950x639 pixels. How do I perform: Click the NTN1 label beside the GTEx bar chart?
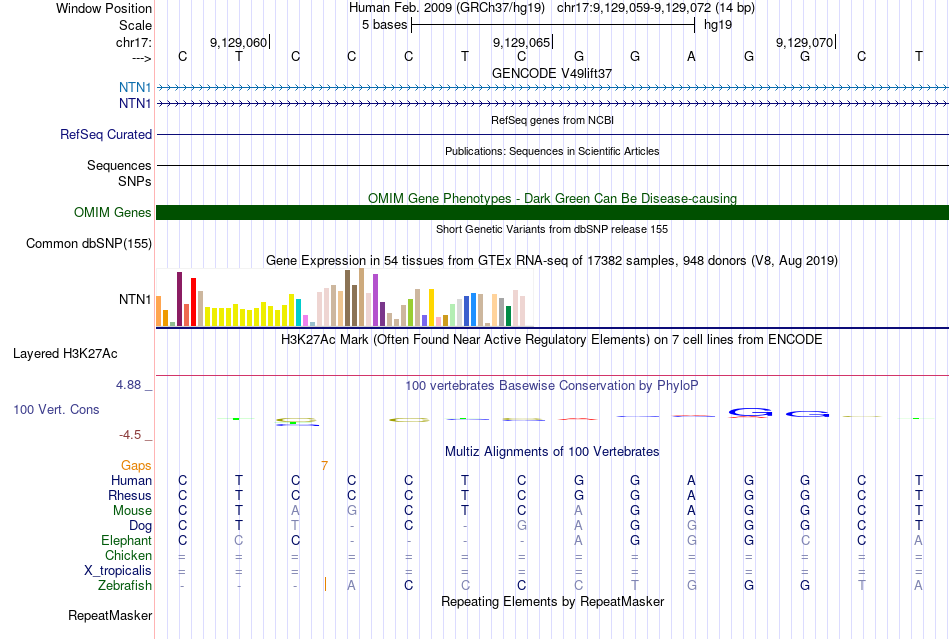point(135,299)
